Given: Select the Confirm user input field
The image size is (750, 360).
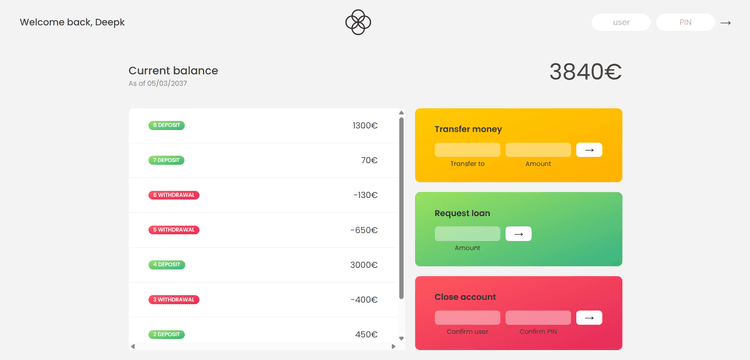Looking at the screenshot, I should [467, 317].
